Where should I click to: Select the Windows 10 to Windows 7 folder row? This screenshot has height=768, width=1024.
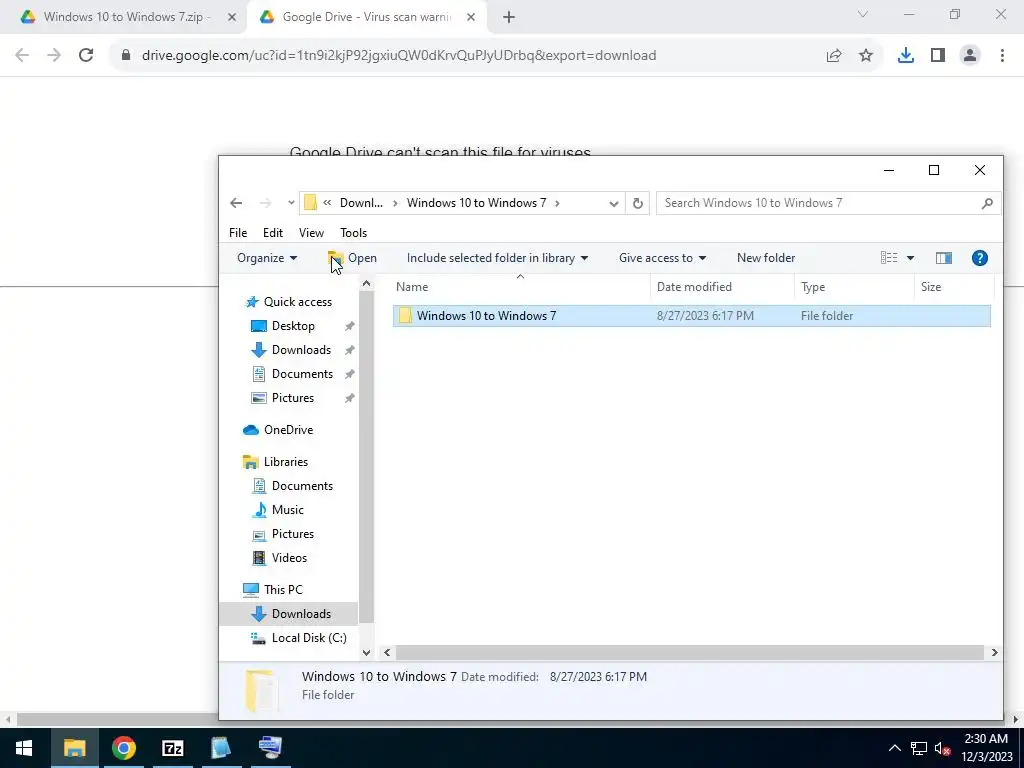coord(692,316)
